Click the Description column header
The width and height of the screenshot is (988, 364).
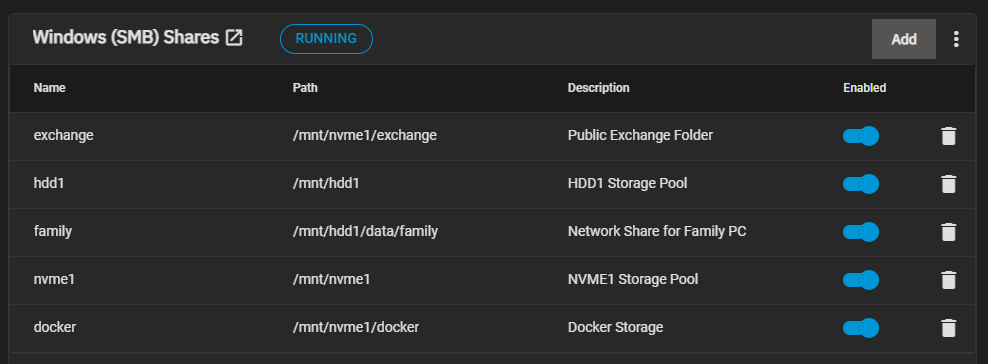pos(599,88)
